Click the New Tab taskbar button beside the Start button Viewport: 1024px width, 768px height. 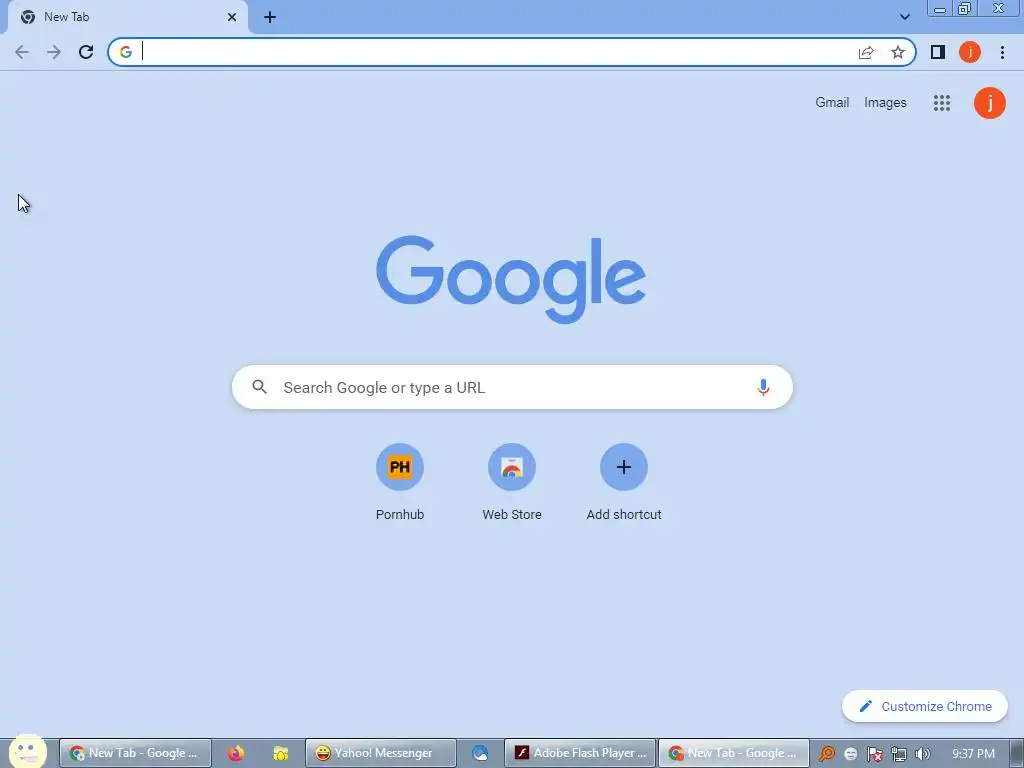click(x=135, y=753)
